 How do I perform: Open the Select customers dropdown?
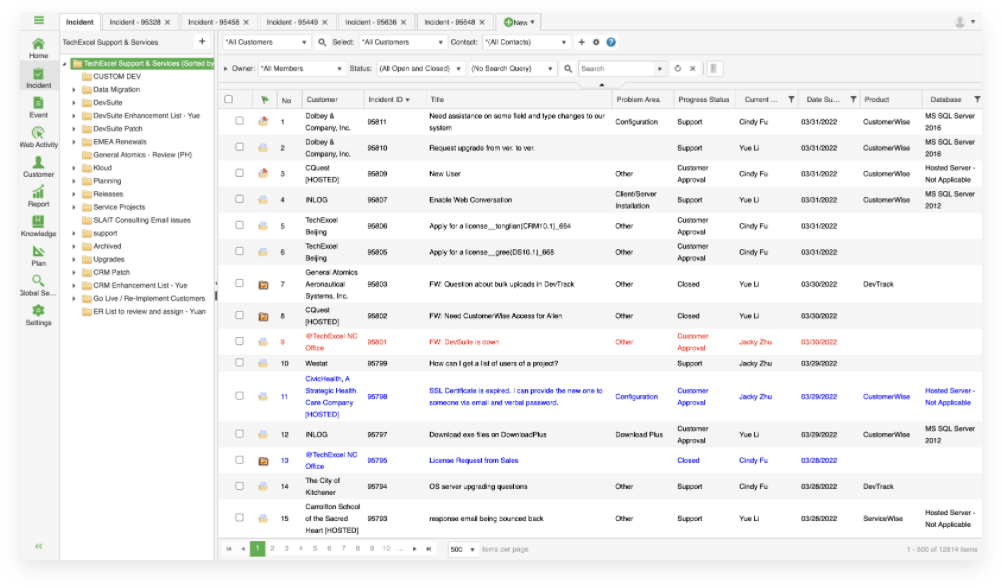coord(402,42)
